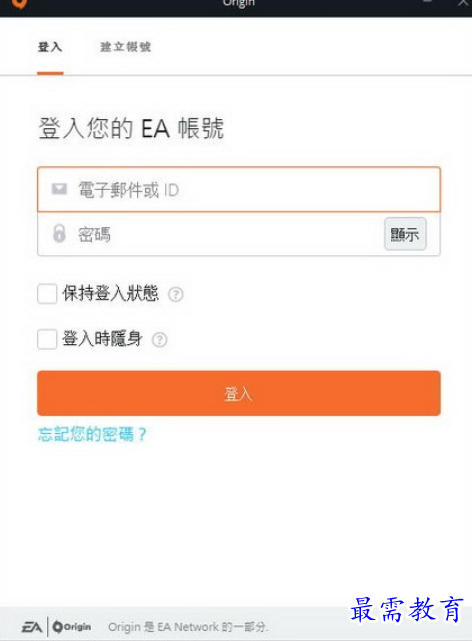Open the 忘記您的密碼？ link

point(92,434)
